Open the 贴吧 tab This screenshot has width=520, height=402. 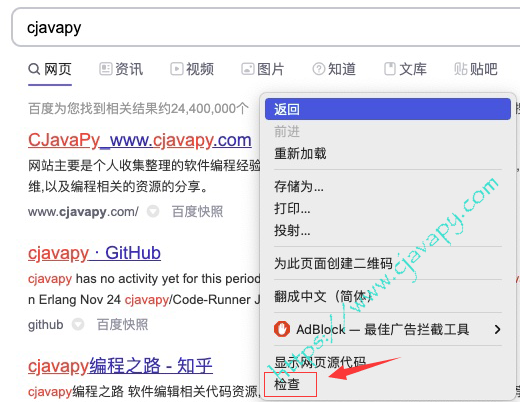point(476,69)
